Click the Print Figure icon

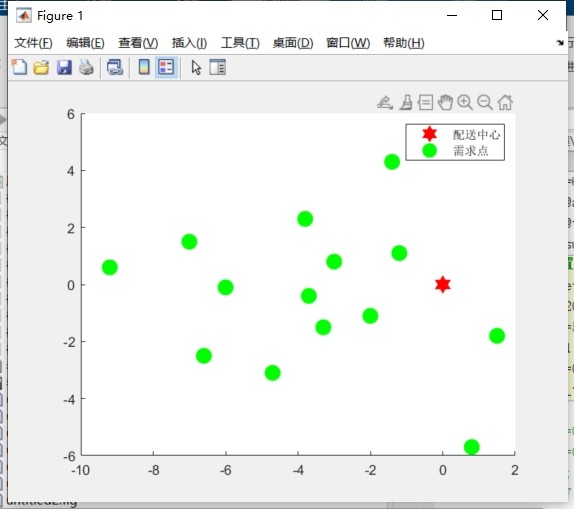(x=86, y=67)
